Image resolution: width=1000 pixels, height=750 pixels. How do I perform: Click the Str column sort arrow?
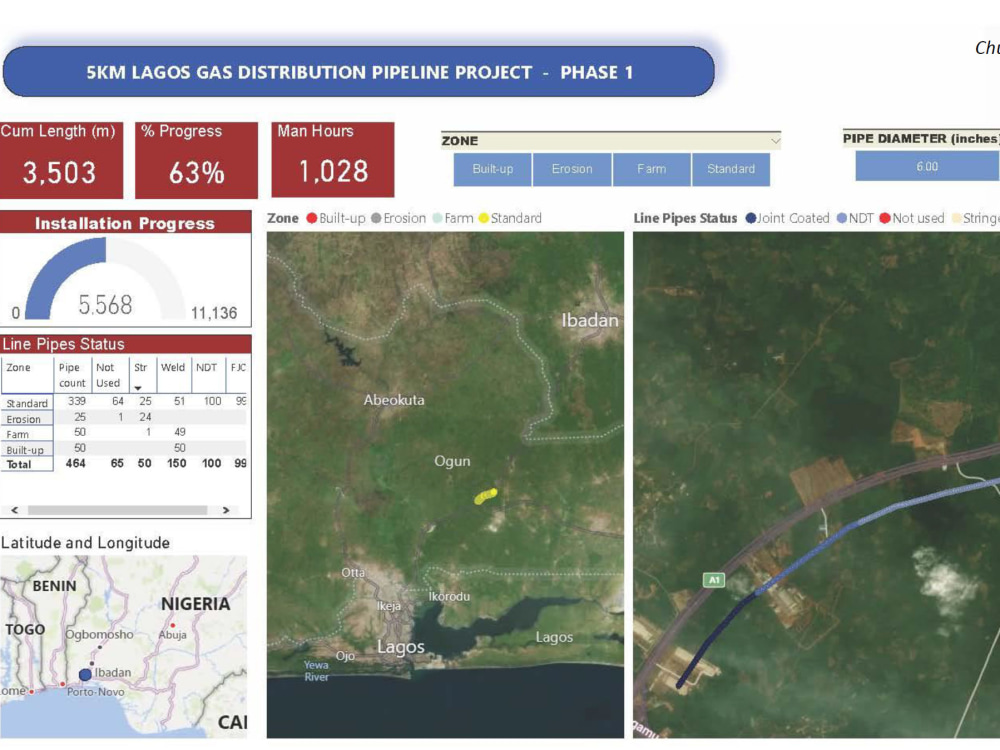138,388
